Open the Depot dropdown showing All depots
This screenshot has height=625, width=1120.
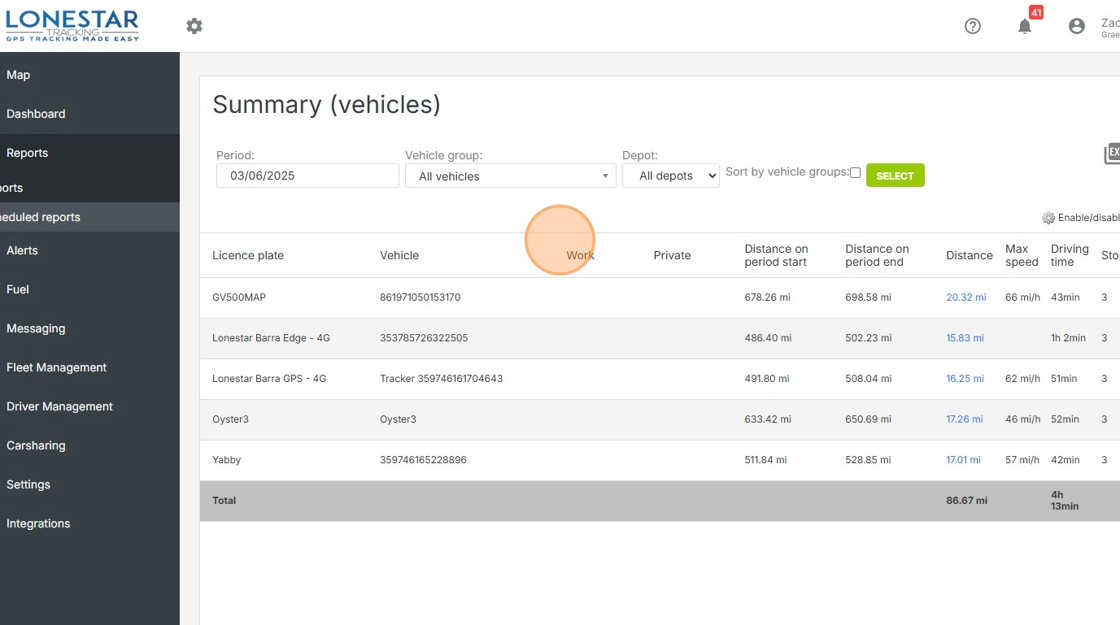tap(671, 176)
